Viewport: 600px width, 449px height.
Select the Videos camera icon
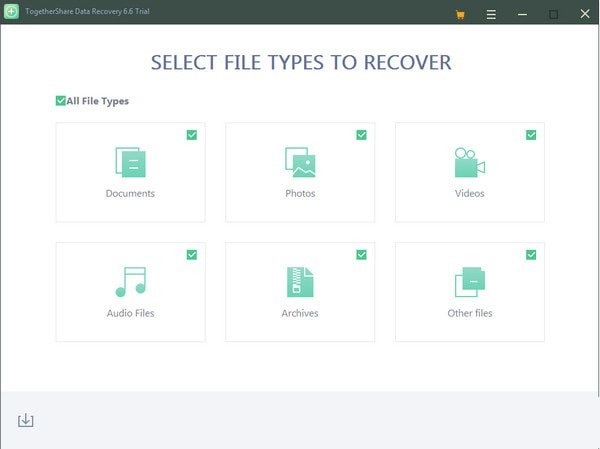point(470,162)
